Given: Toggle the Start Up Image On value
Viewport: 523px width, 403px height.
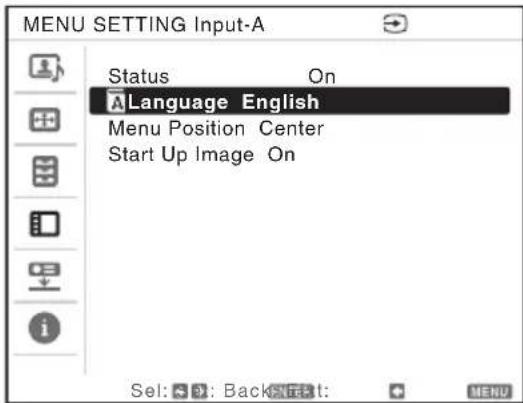Looking at the screenshot, I should pyautogui.click(x=282, y=155).
